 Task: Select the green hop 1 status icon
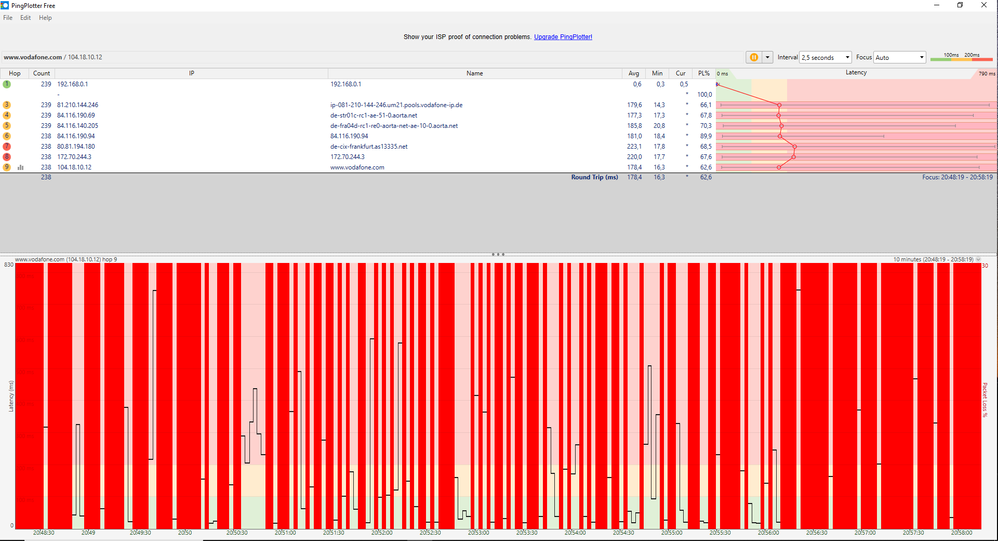(7, 84)
